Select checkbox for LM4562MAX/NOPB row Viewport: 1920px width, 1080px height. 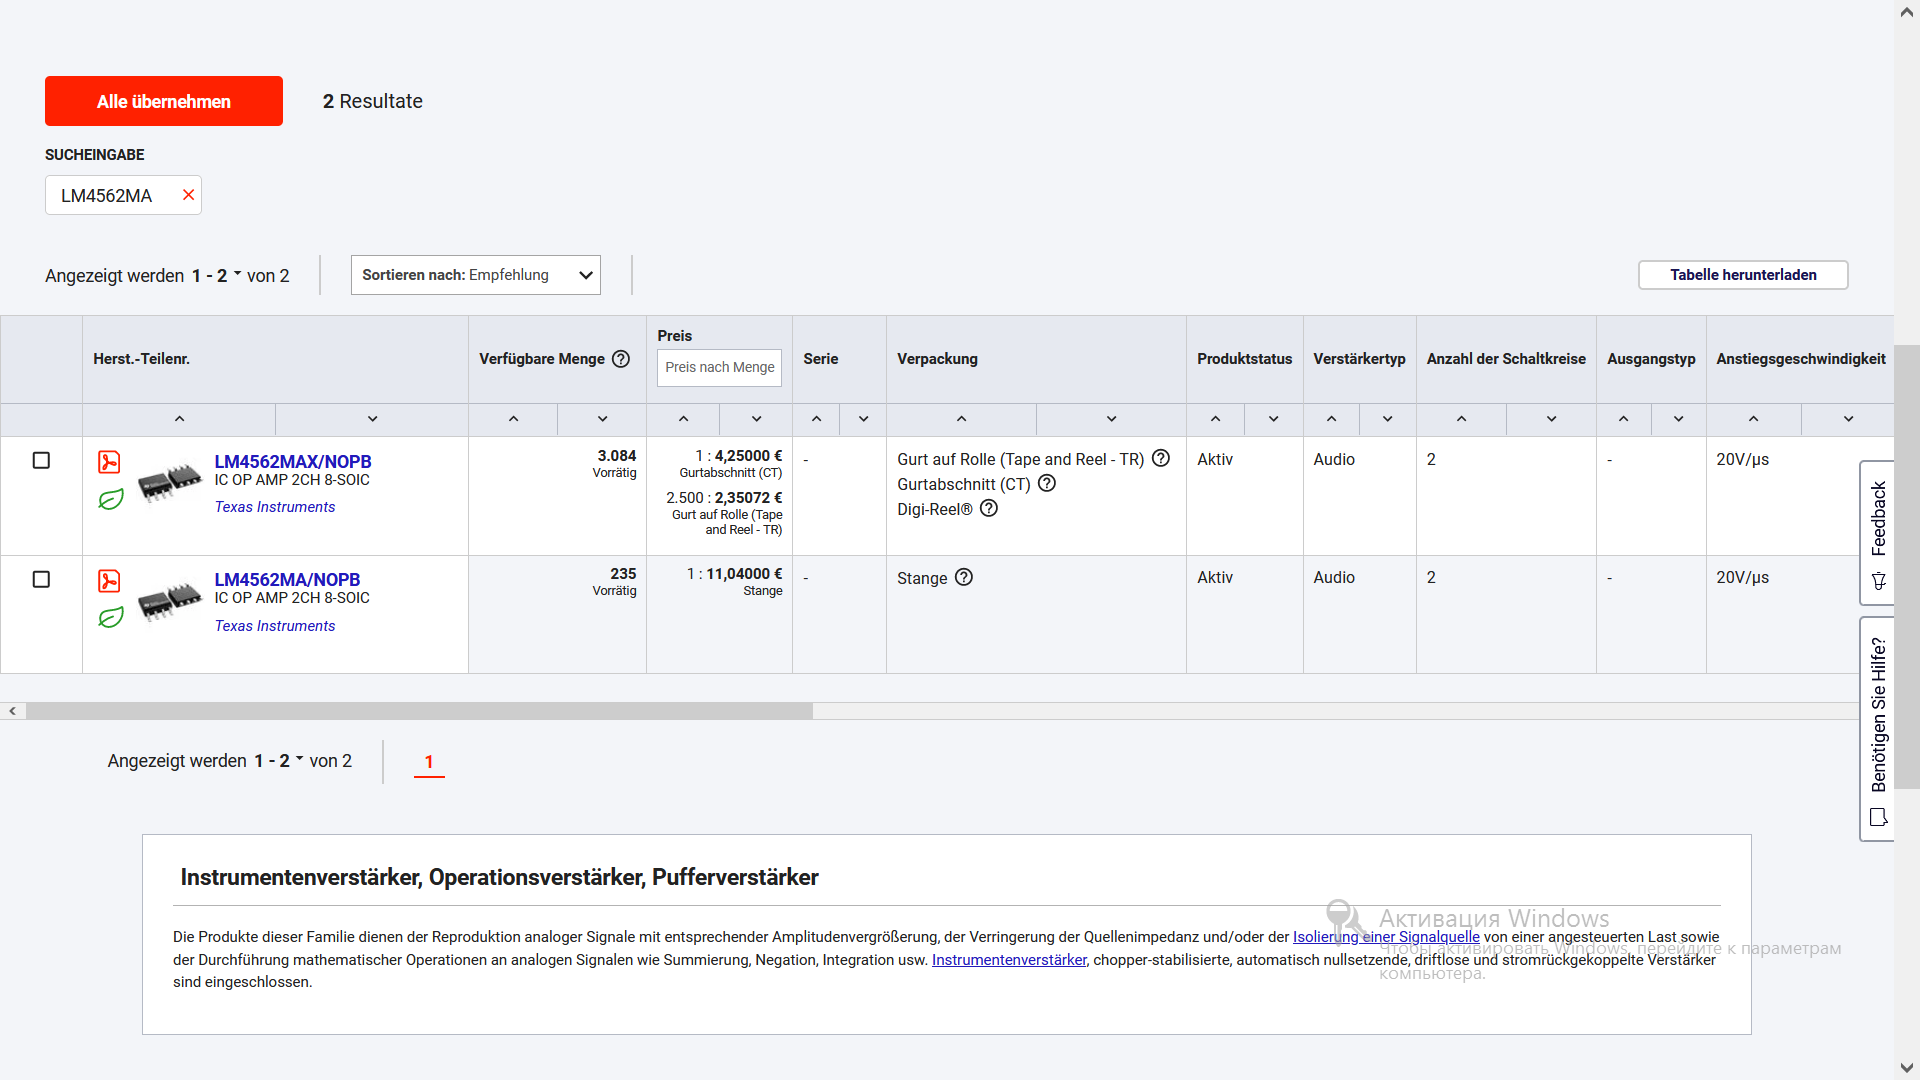point(41,460)
